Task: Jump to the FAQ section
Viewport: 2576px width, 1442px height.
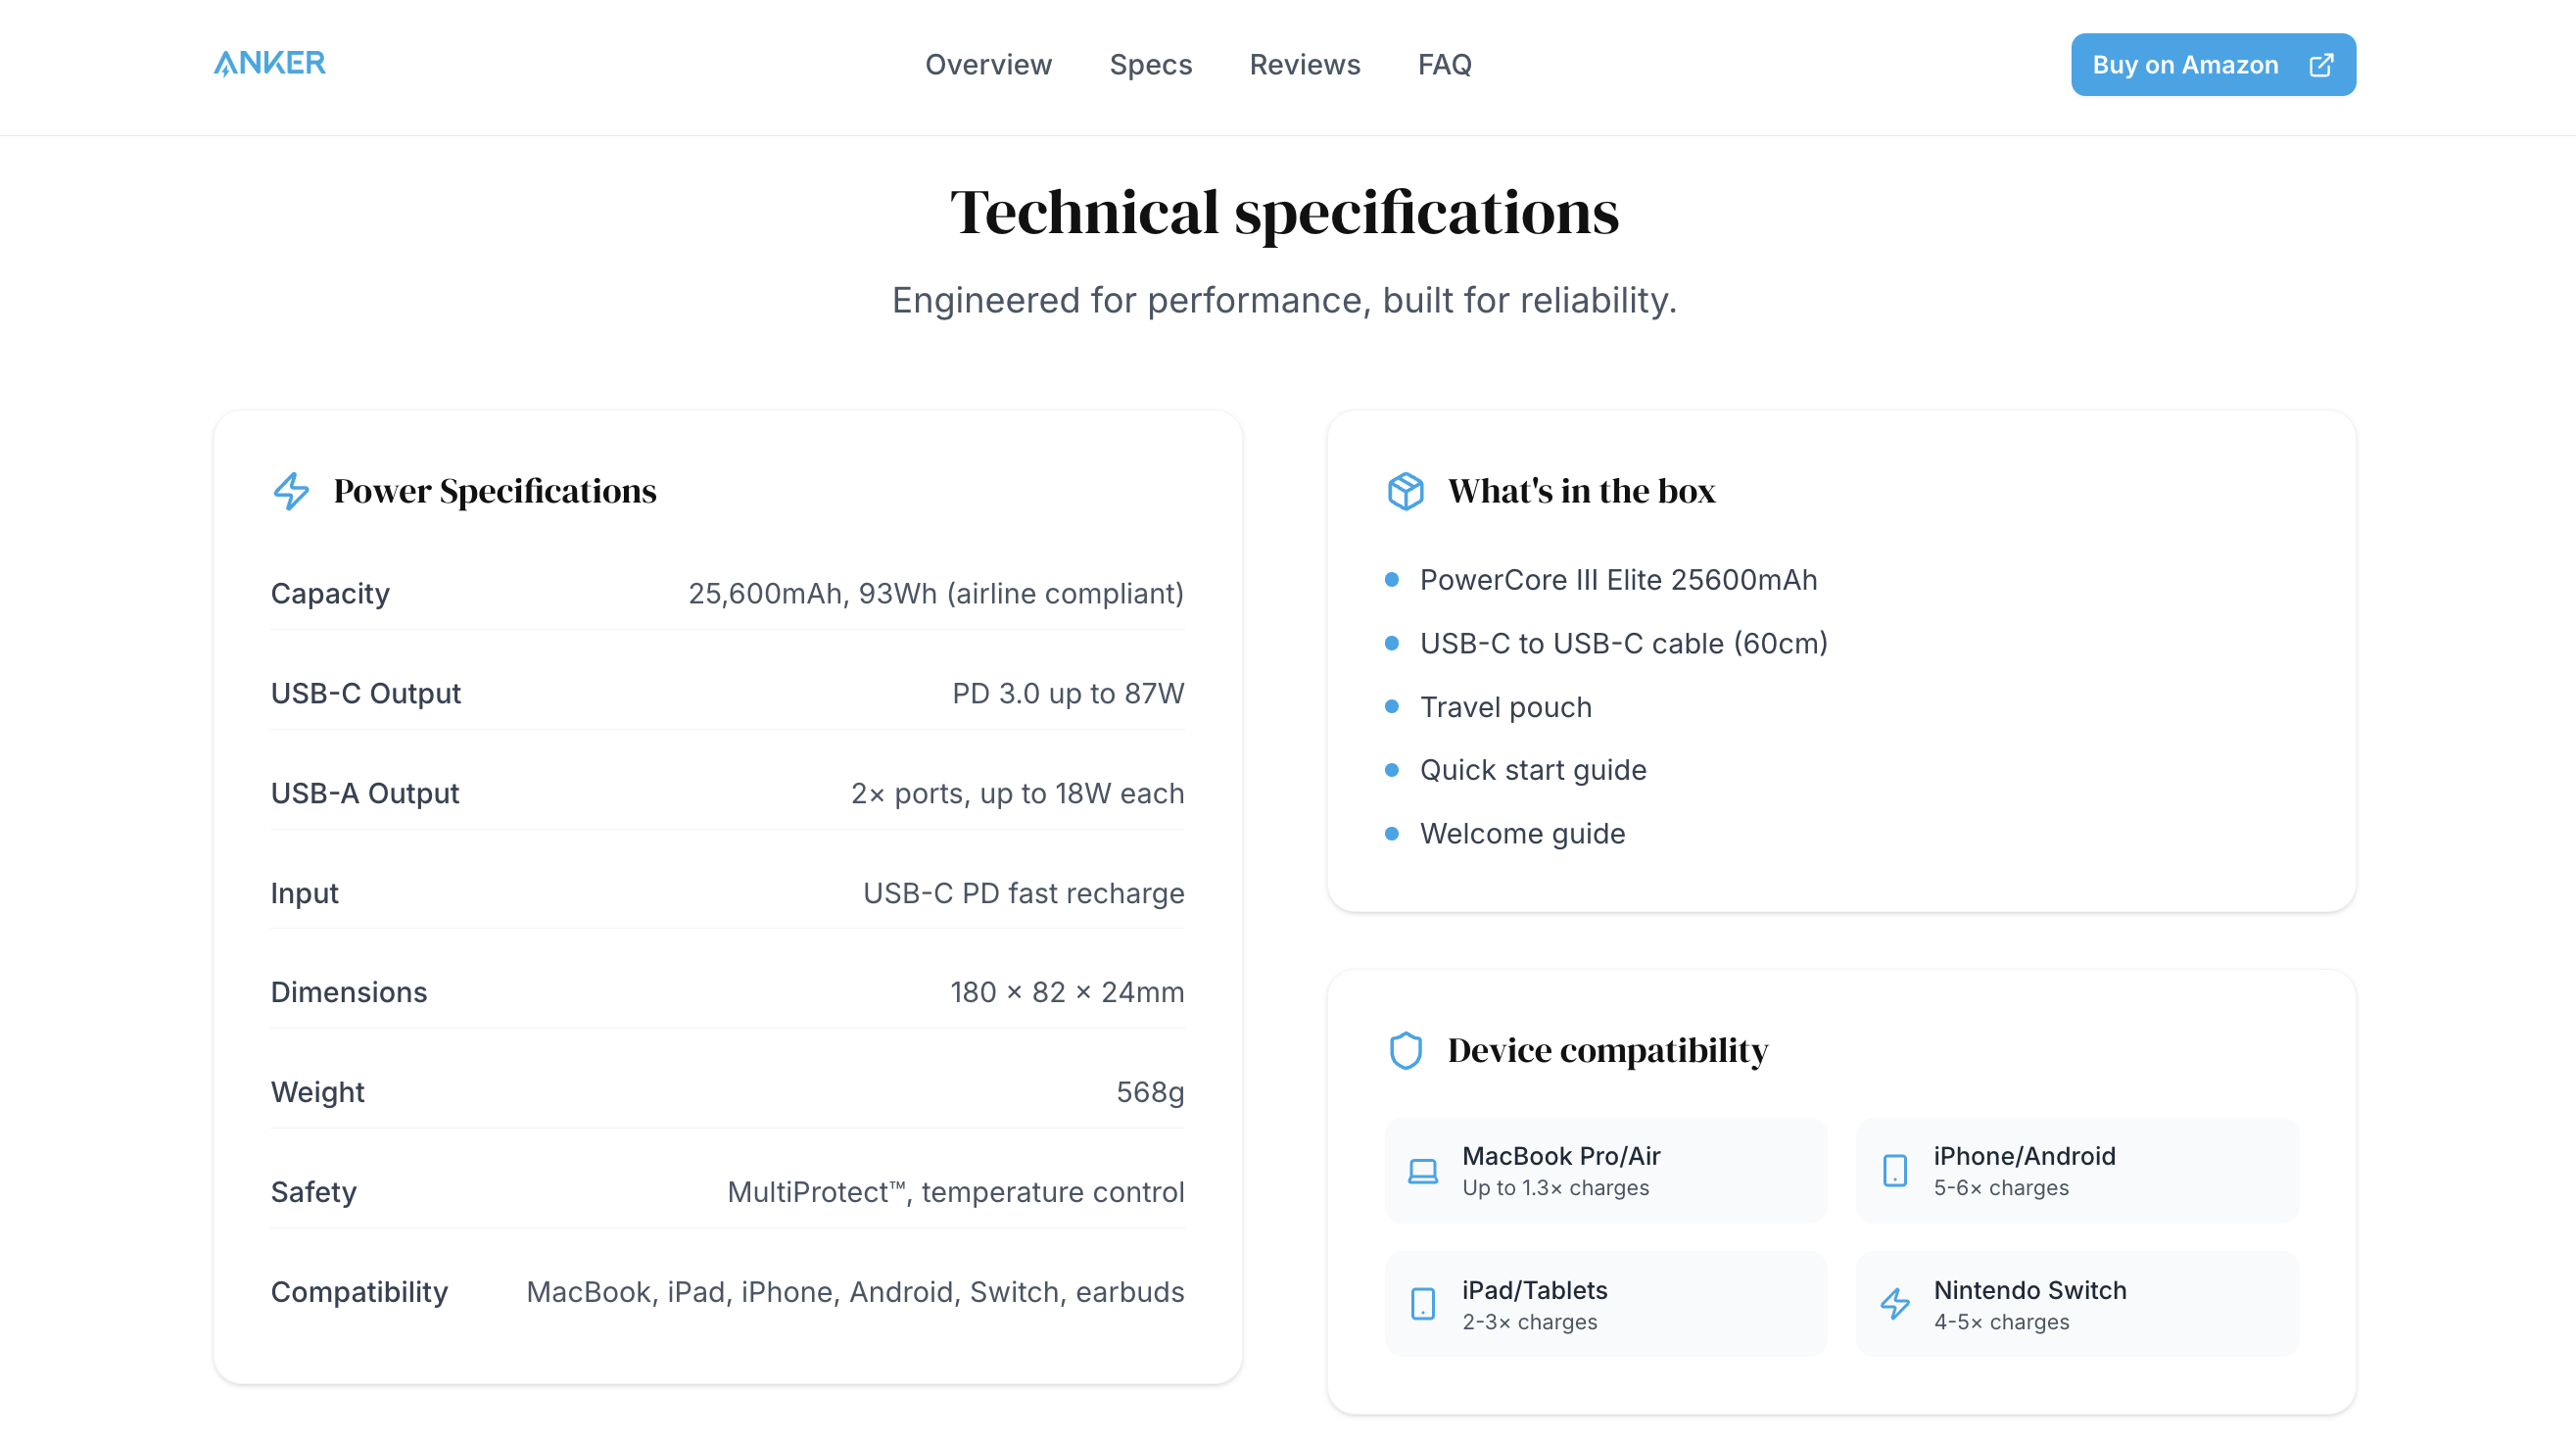Action: point(1444,65)
